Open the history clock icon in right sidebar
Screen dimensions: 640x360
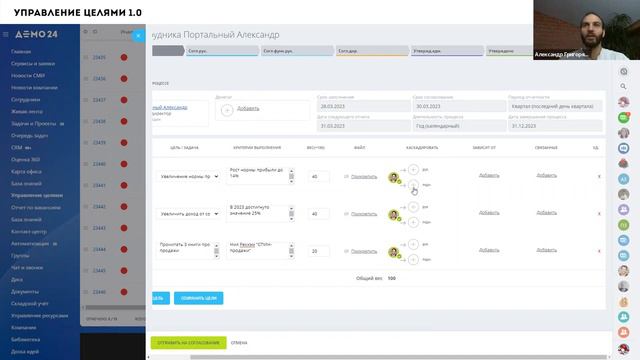(623, 71)
